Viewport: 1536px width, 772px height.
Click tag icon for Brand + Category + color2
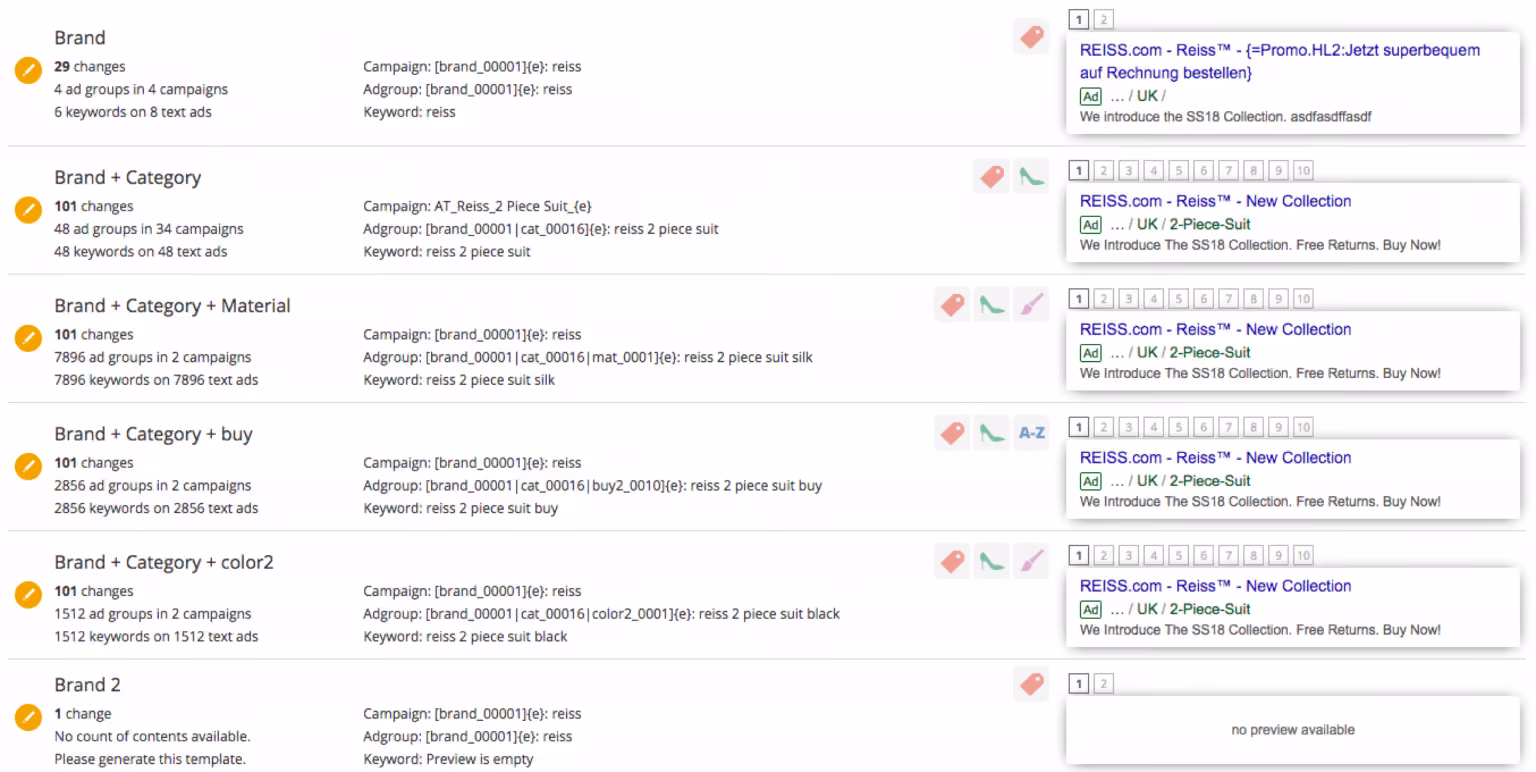(953, 561)
